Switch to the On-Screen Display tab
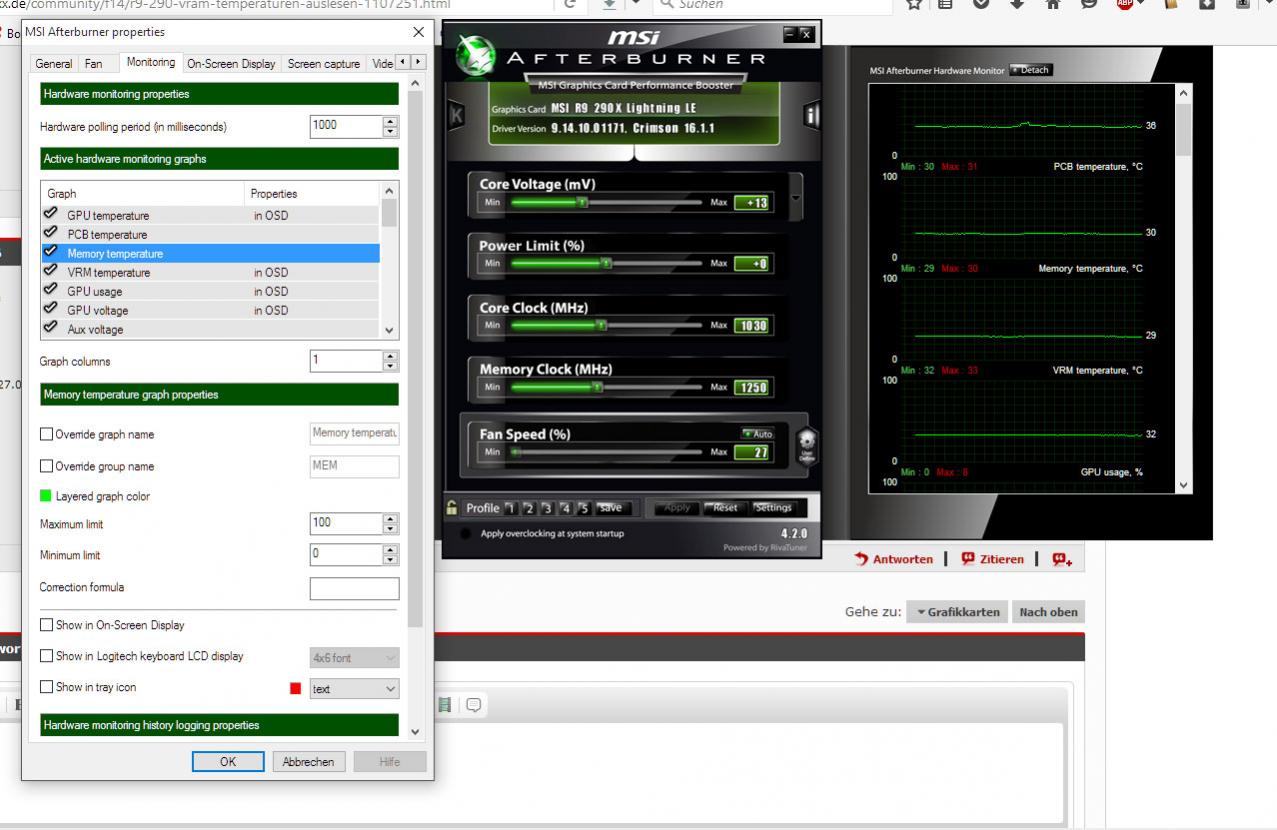Viewport: 1277px width, 830px height. point(231,64)
